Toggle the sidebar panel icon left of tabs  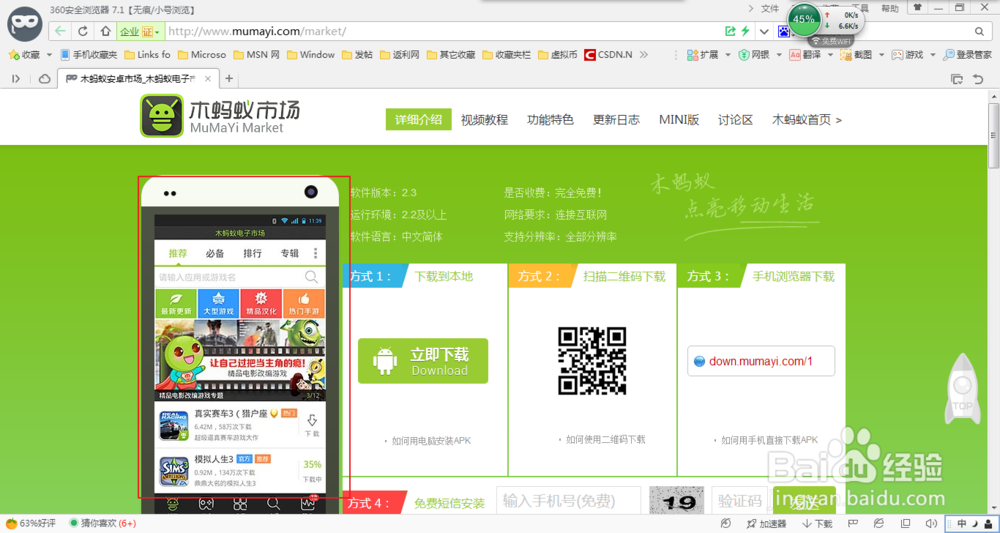(x=17, y=79)
